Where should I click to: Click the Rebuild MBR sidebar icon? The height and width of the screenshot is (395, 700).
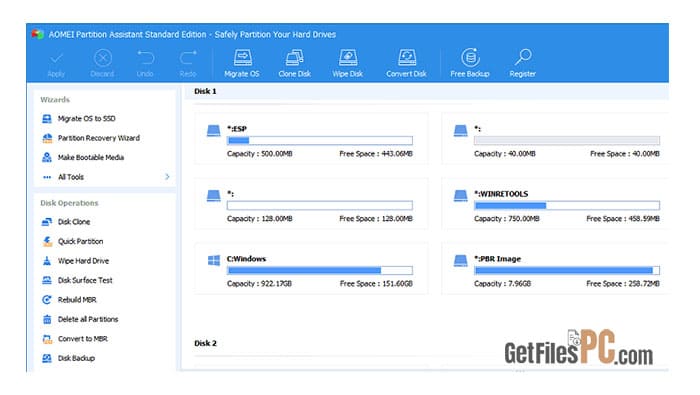(x=47, y=300)
